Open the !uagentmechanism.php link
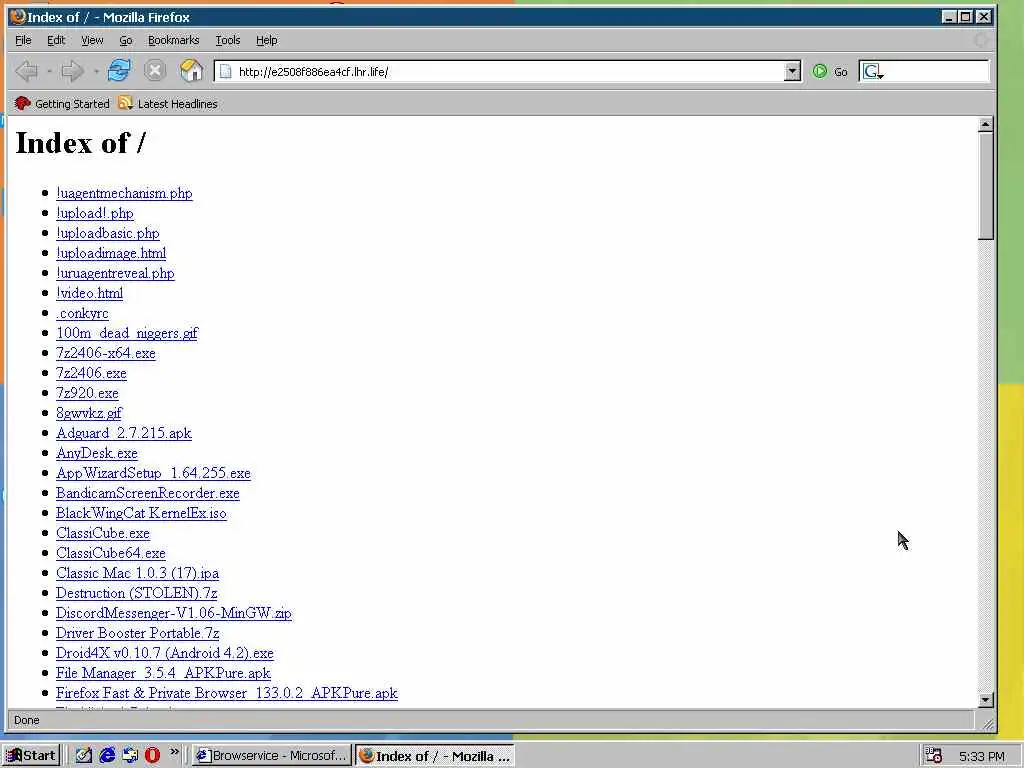 (x=124, y=193)
